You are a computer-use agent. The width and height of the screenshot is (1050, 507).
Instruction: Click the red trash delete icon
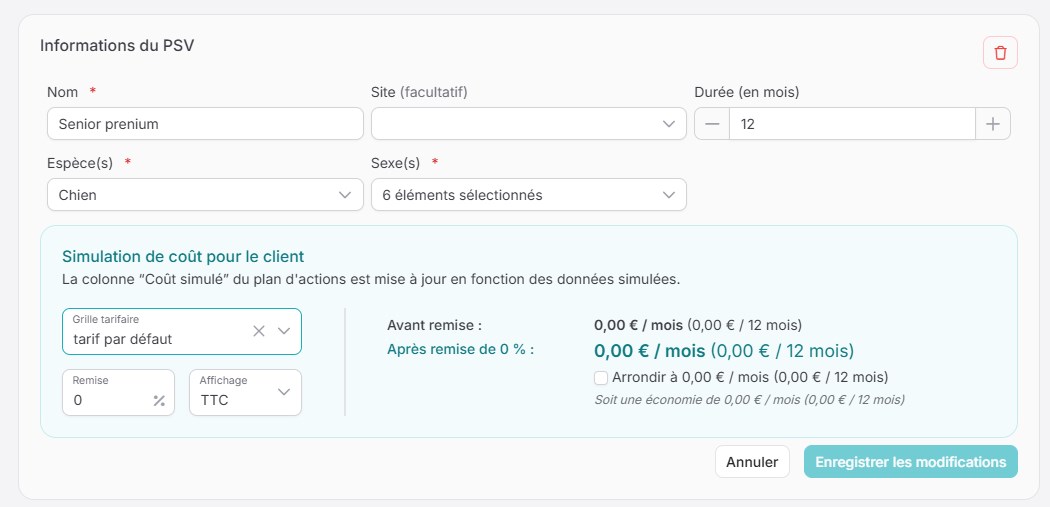(1000, 52)
